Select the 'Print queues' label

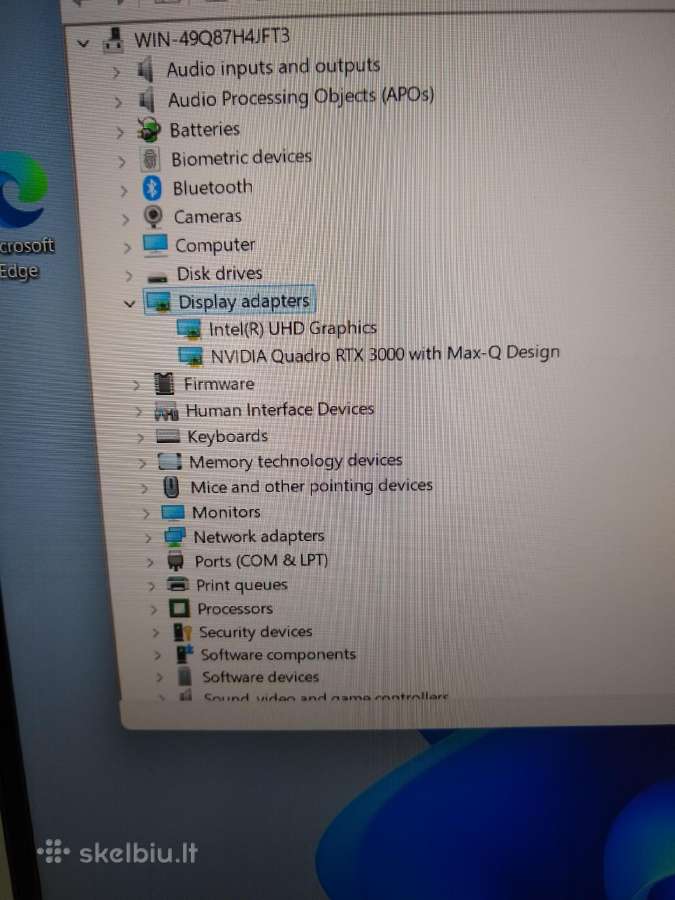242,585
